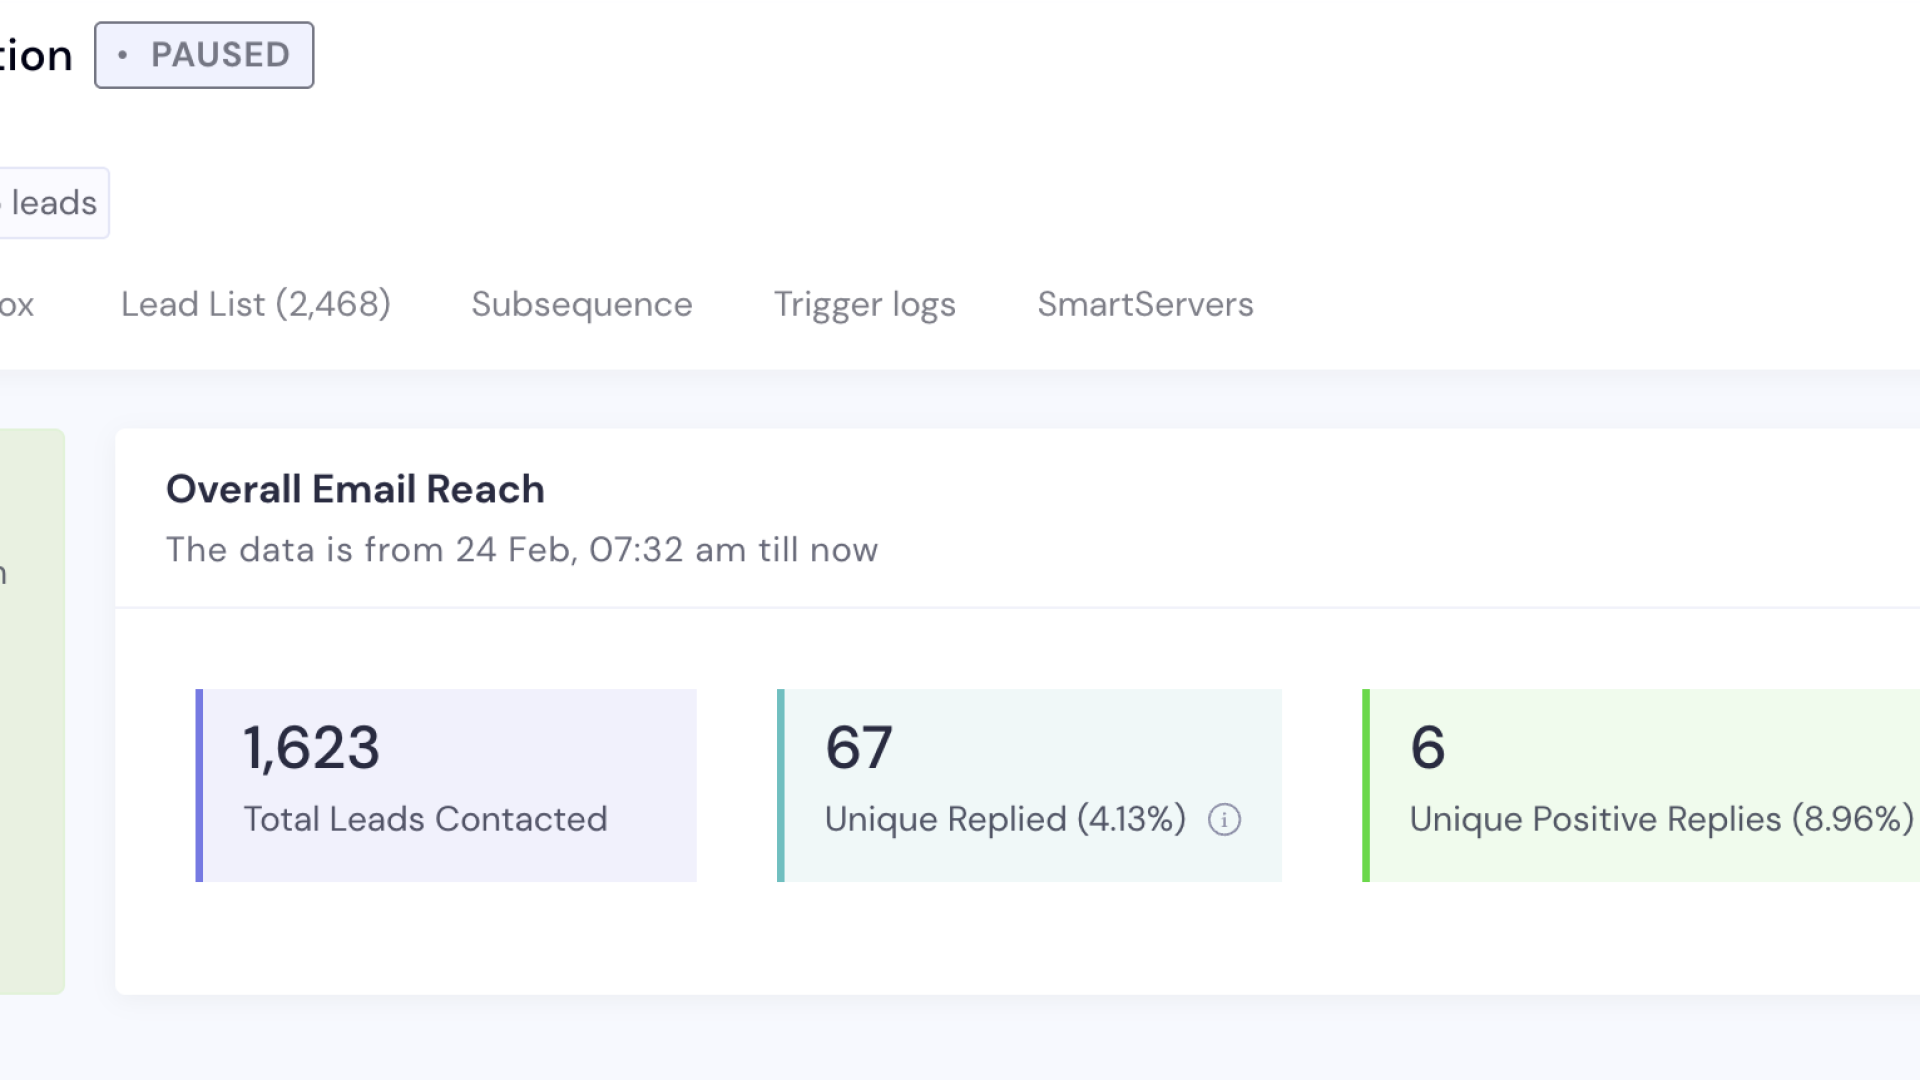
Task: Click the data range subtitle text
Action: point(521,550)
